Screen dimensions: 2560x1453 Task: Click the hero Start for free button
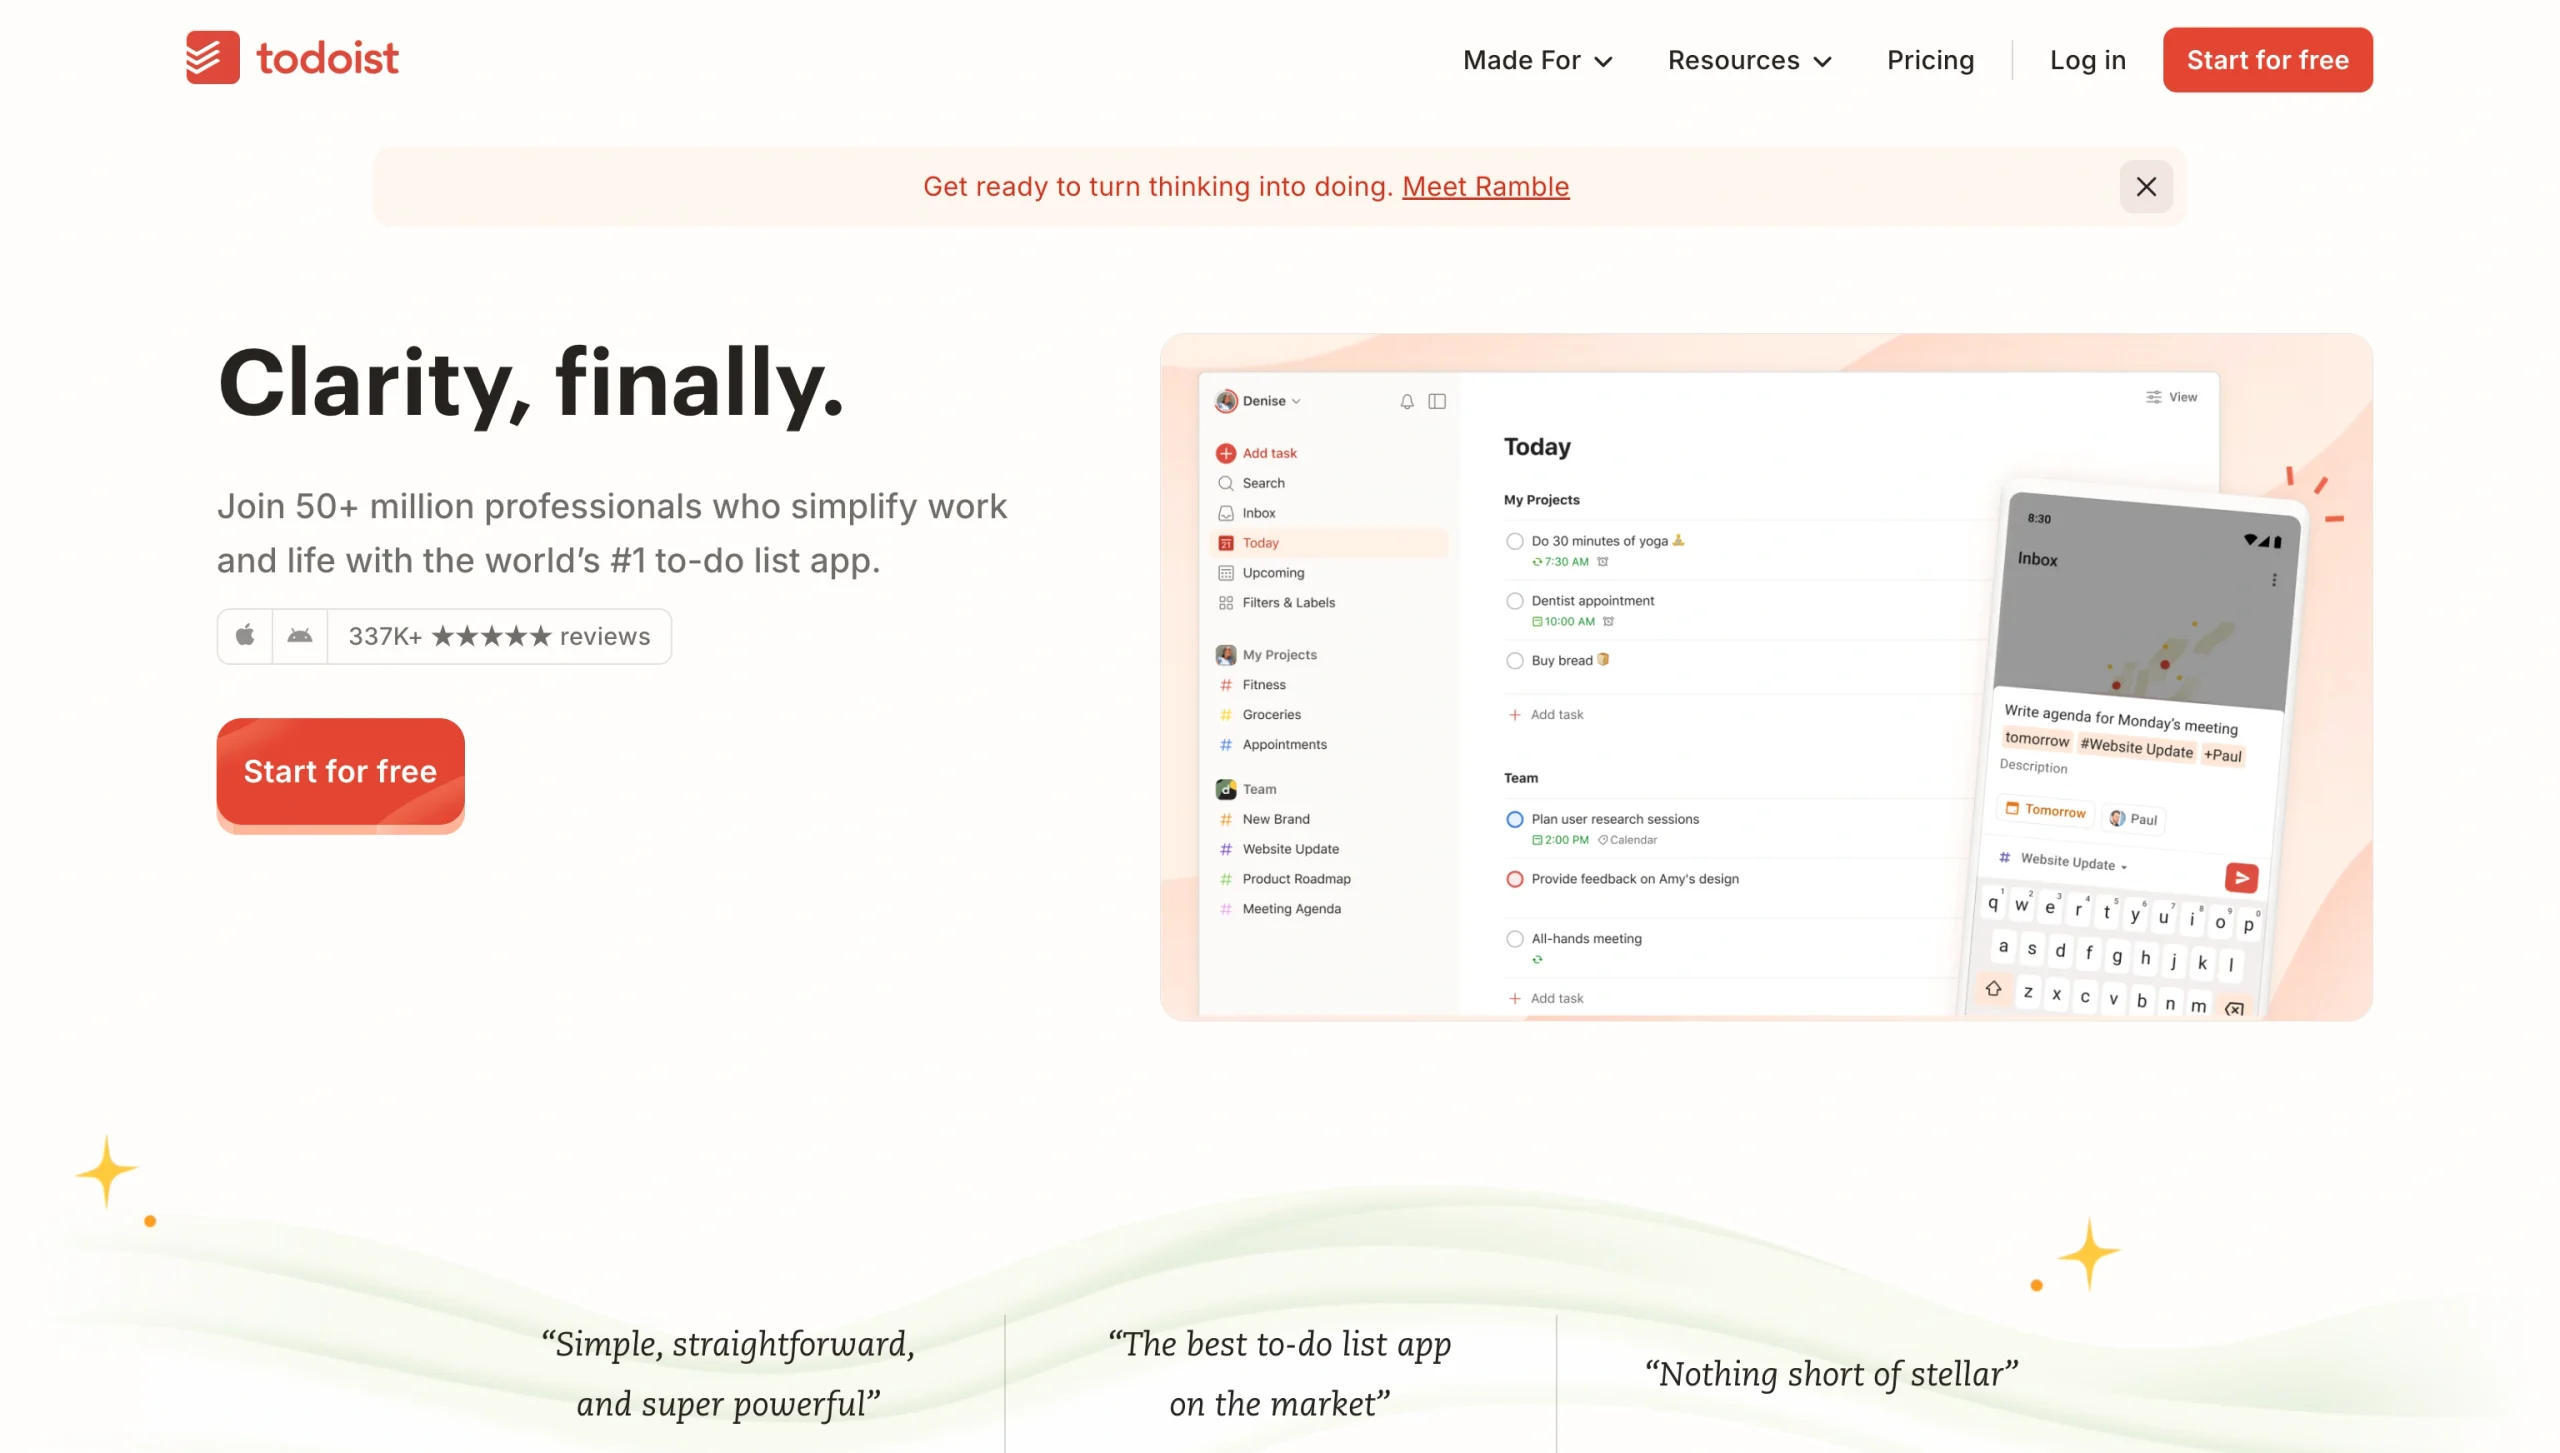click(340, 771)
